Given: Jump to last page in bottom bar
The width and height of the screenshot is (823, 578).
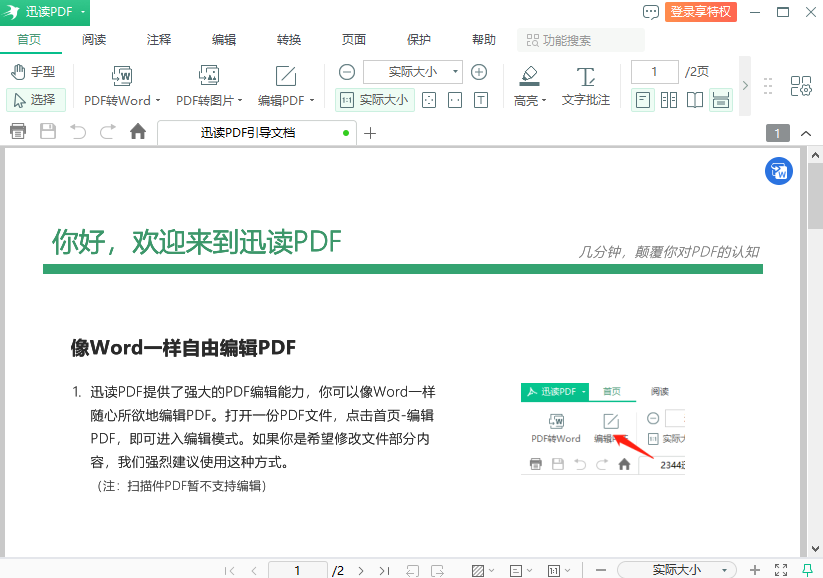Looking at the screenshot, I should (x=385, y=571).
